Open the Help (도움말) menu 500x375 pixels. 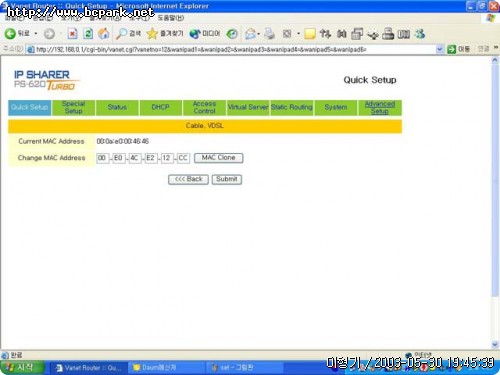coord(171,18)
